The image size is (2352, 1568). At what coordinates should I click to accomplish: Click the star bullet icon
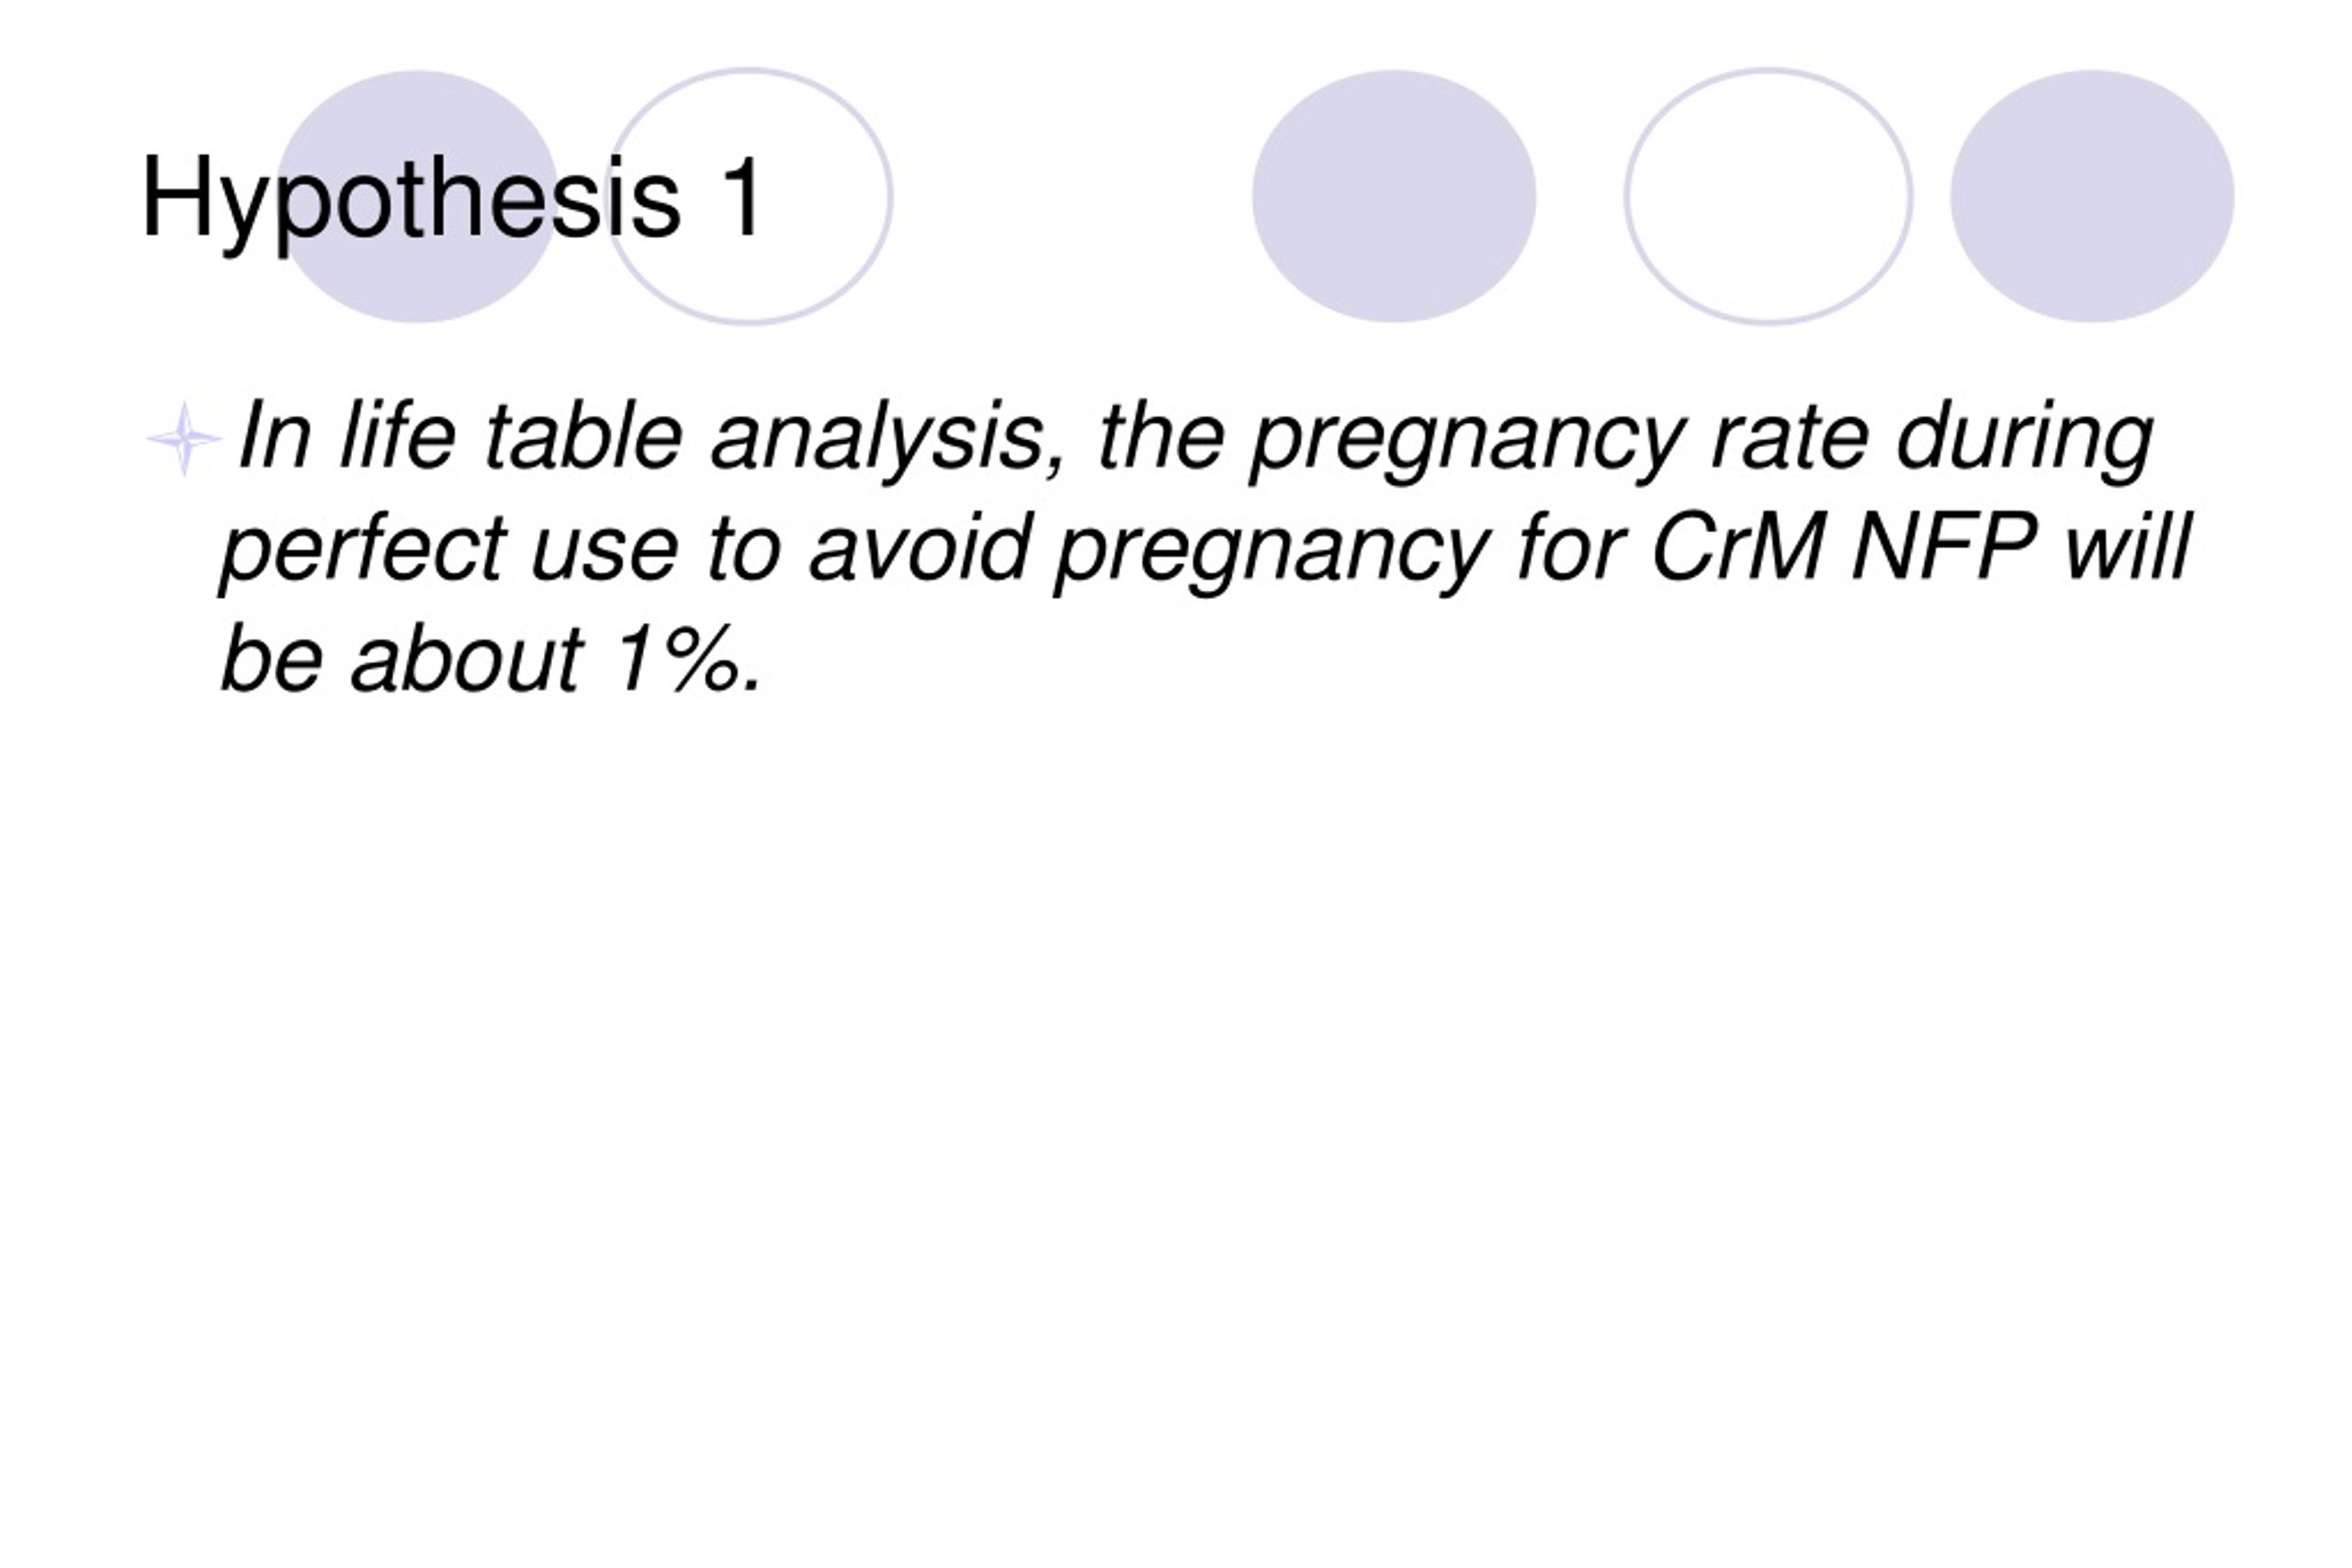coord(184,438)
